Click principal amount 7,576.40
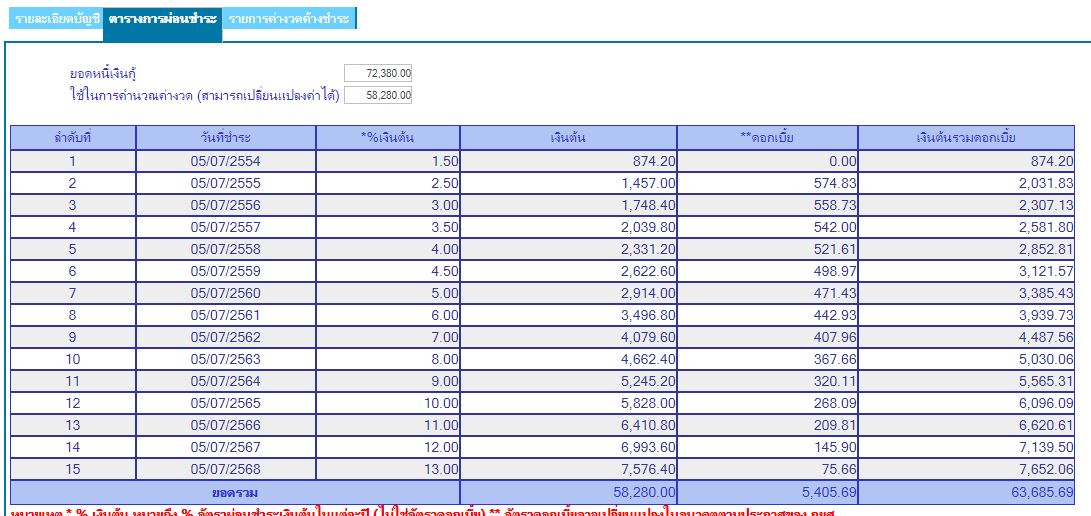 point(568,469)
